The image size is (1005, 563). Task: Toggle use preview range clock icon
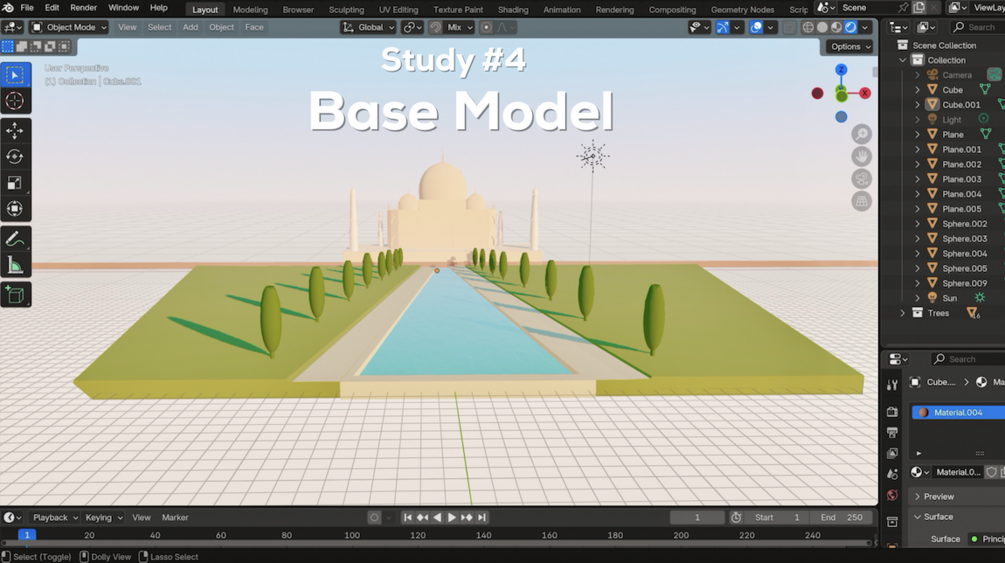tap(736, 517)
